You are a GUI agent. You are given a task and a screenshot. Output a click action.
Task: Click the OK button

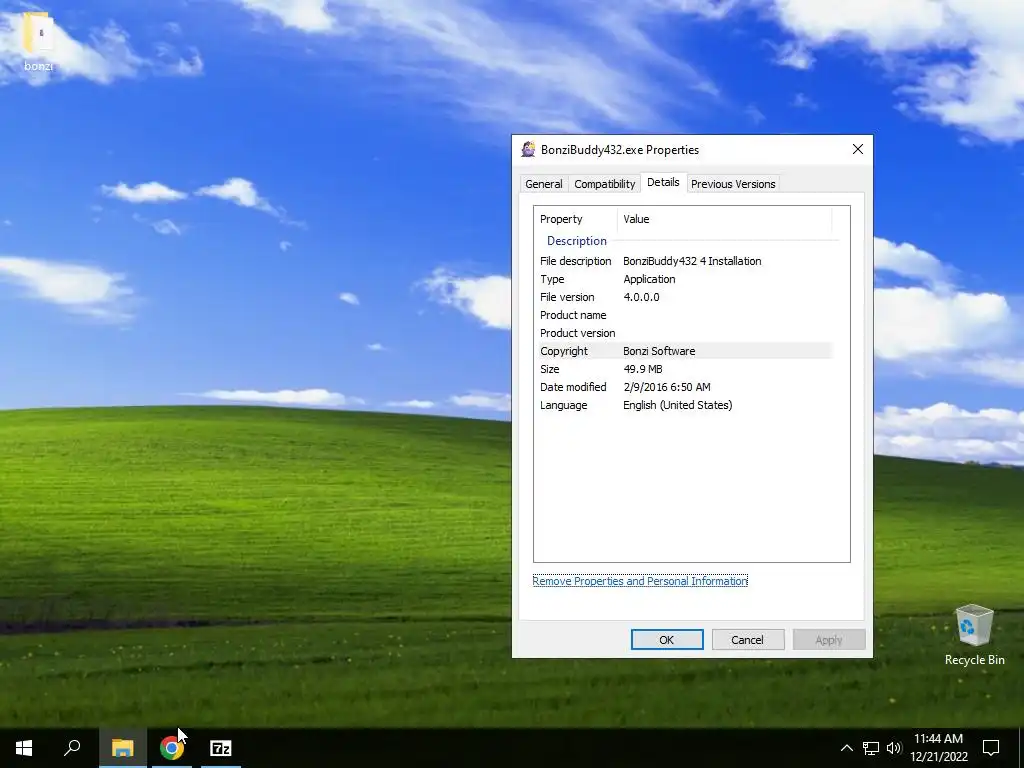667,640
